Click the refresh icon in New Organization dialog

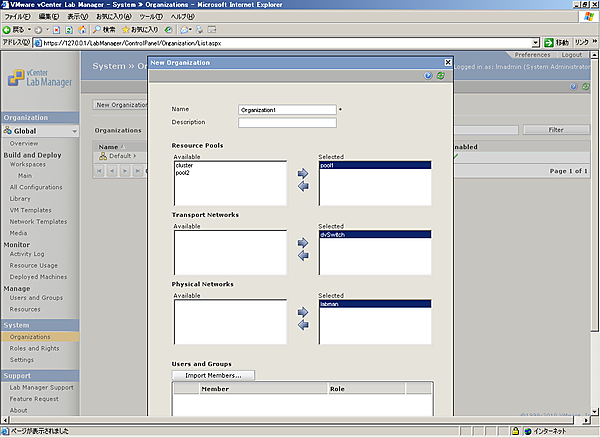pos(440,75)
